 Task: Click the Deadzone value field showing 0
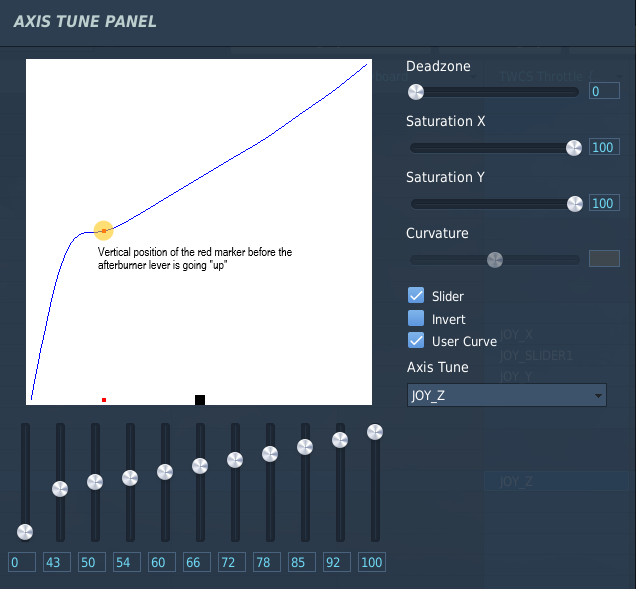click(x=604, y=91)
